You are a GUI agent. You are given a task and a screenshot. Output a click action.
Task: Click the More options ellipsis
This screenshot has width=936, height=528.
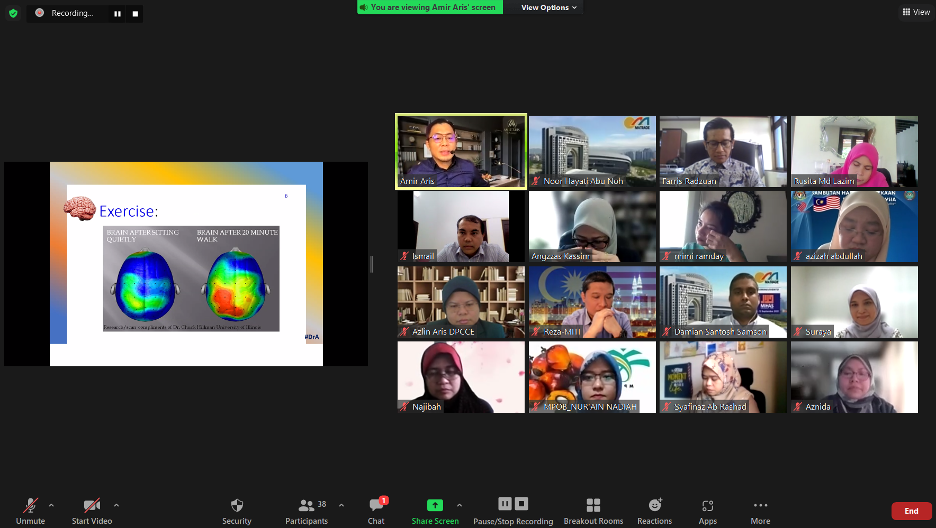tap(760, 510)
